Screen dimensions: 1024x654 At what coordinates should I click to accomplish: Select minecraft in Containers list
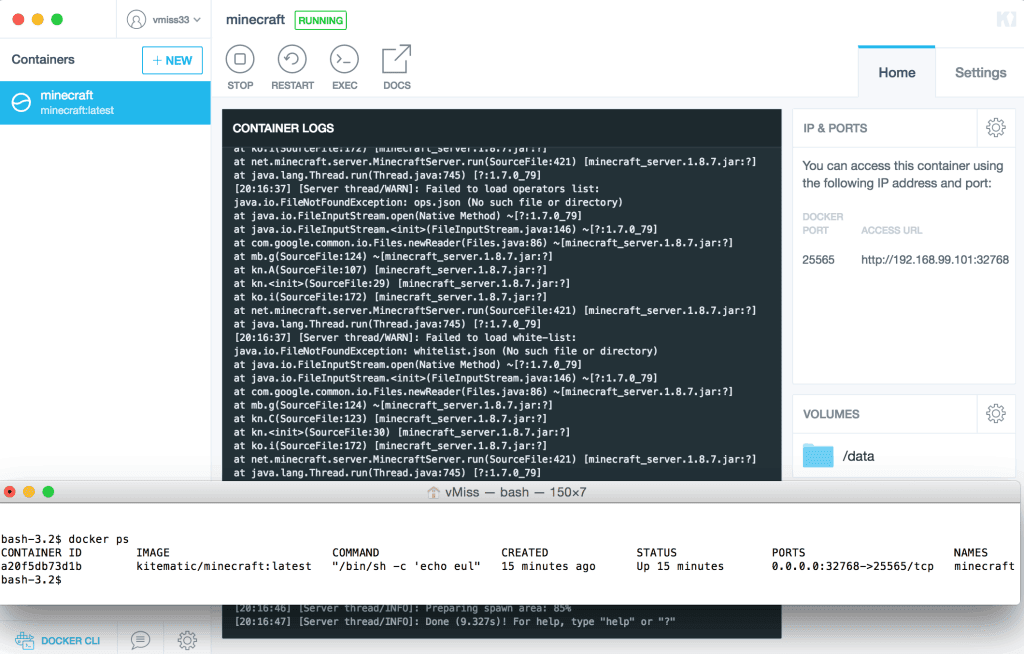tap(105, 103)
